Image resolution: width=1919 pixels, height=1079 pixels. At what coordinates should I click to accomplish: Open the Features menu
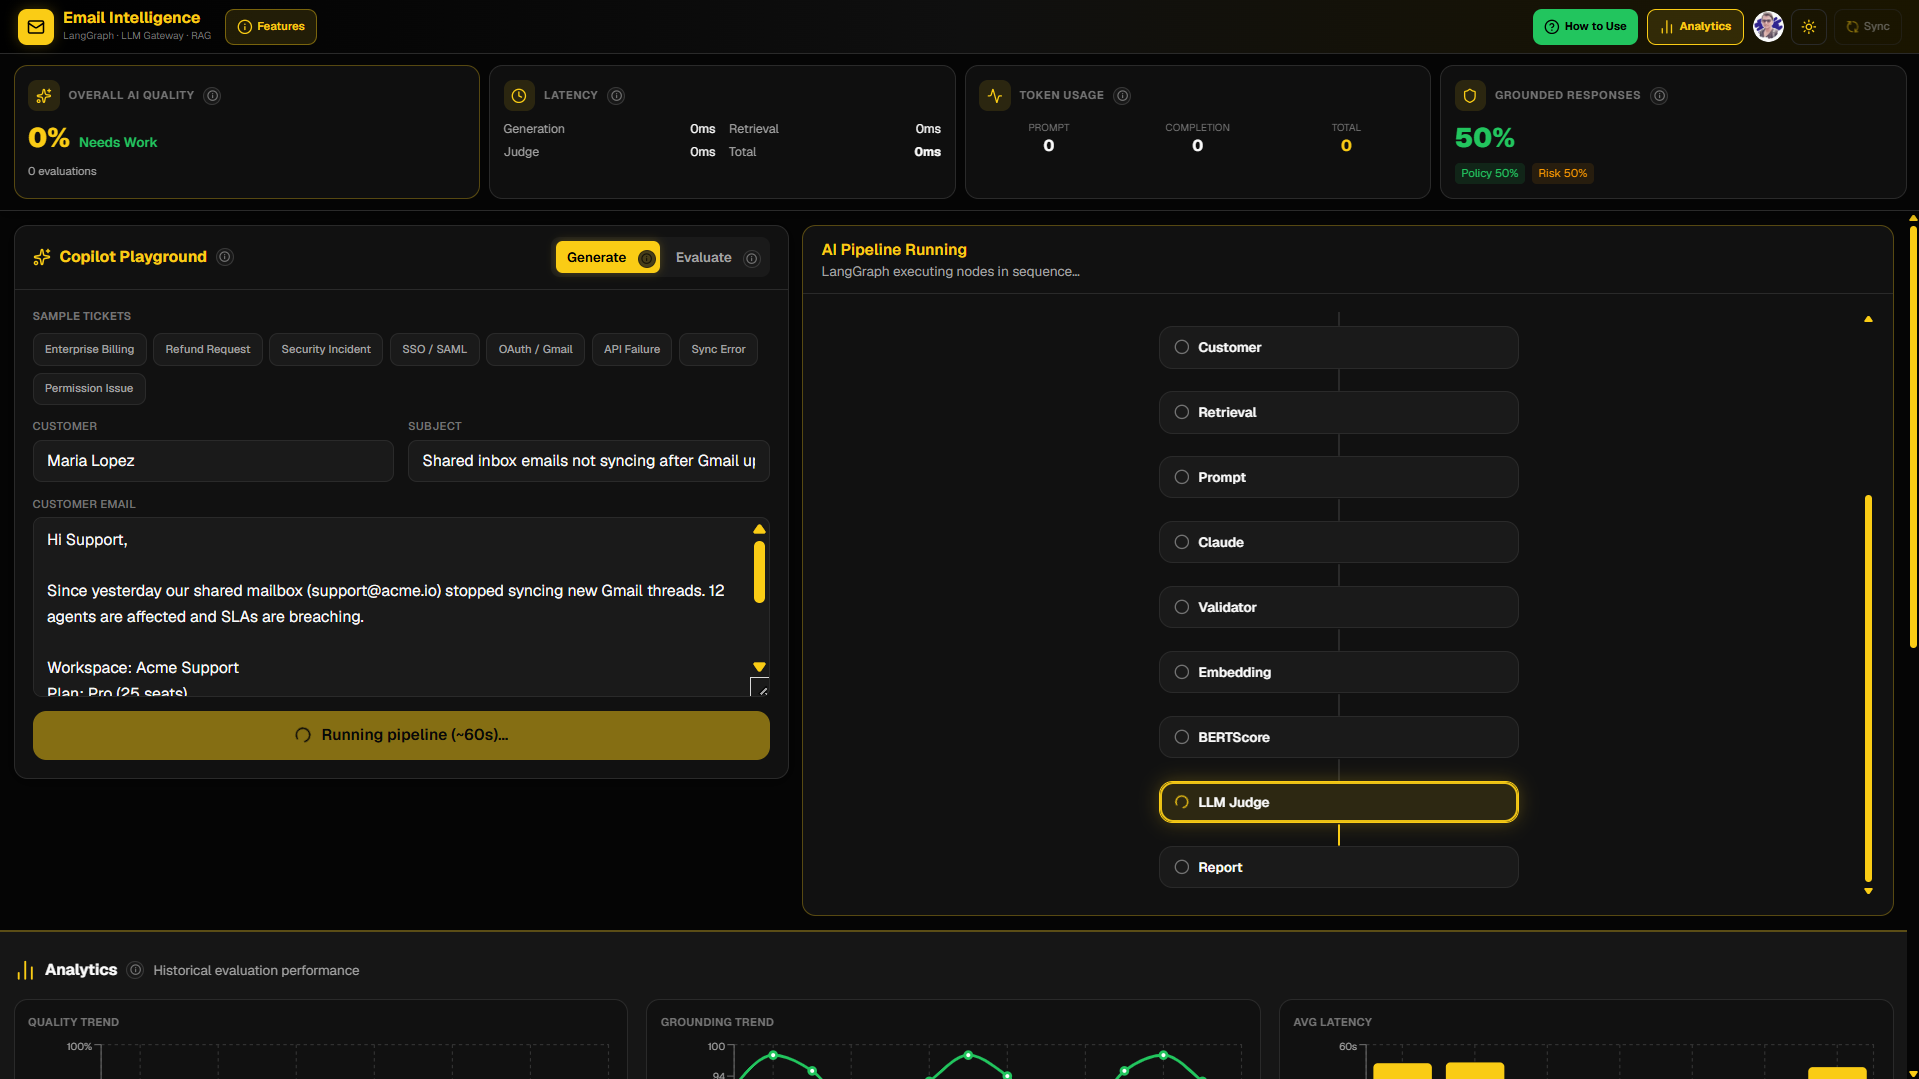271,27
